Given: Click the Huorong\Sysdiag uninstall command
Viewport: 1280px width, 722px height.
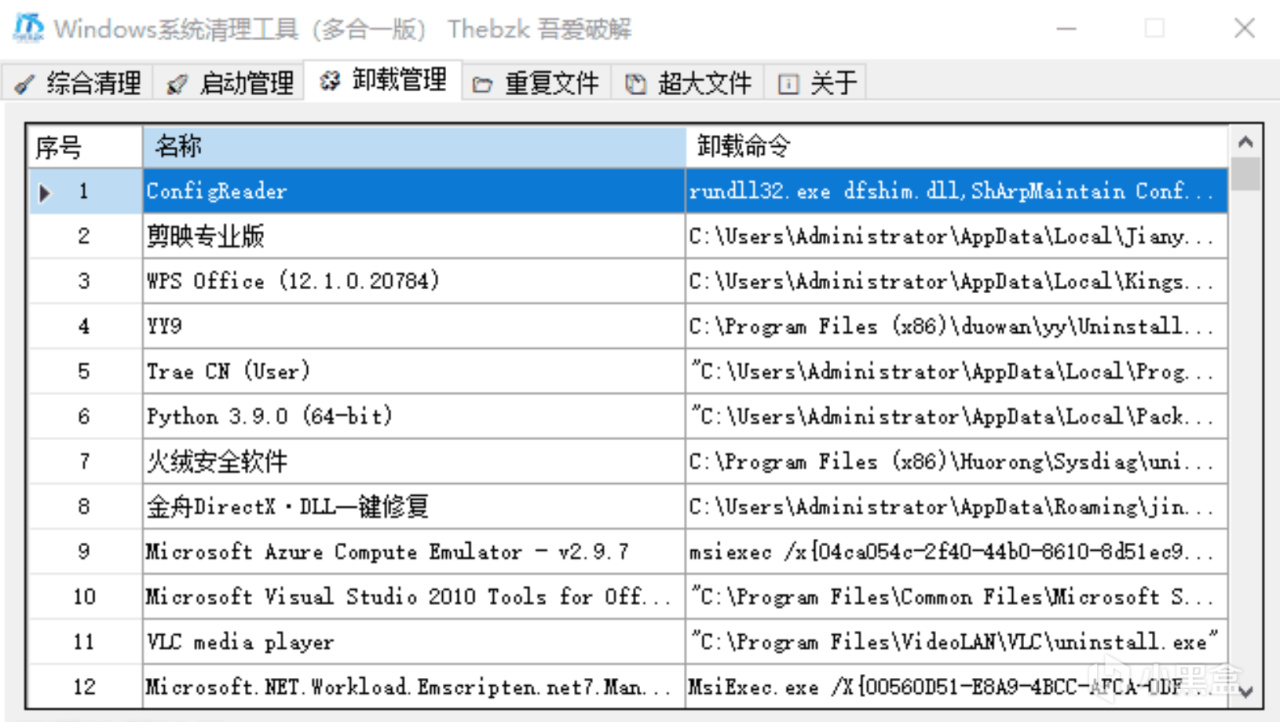Looking at the screenshot, I should 957,461.
